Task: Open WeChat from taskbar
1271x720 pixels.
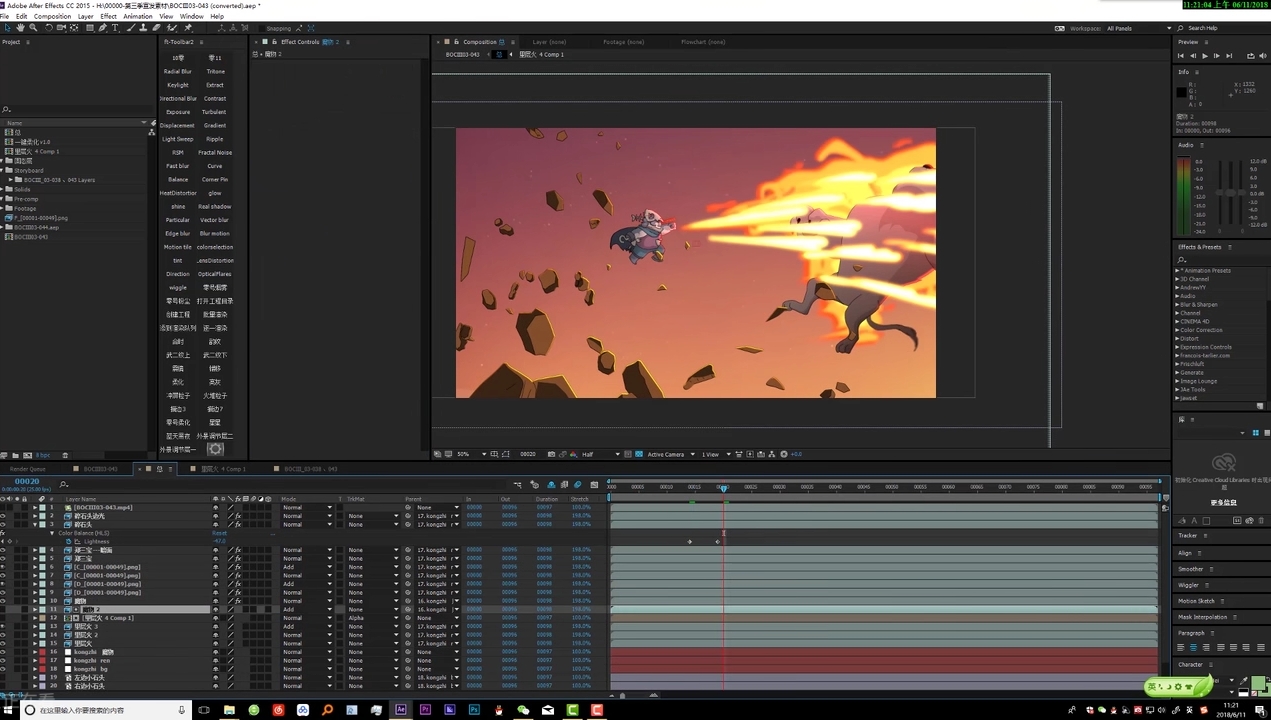Action: point(524,710)
